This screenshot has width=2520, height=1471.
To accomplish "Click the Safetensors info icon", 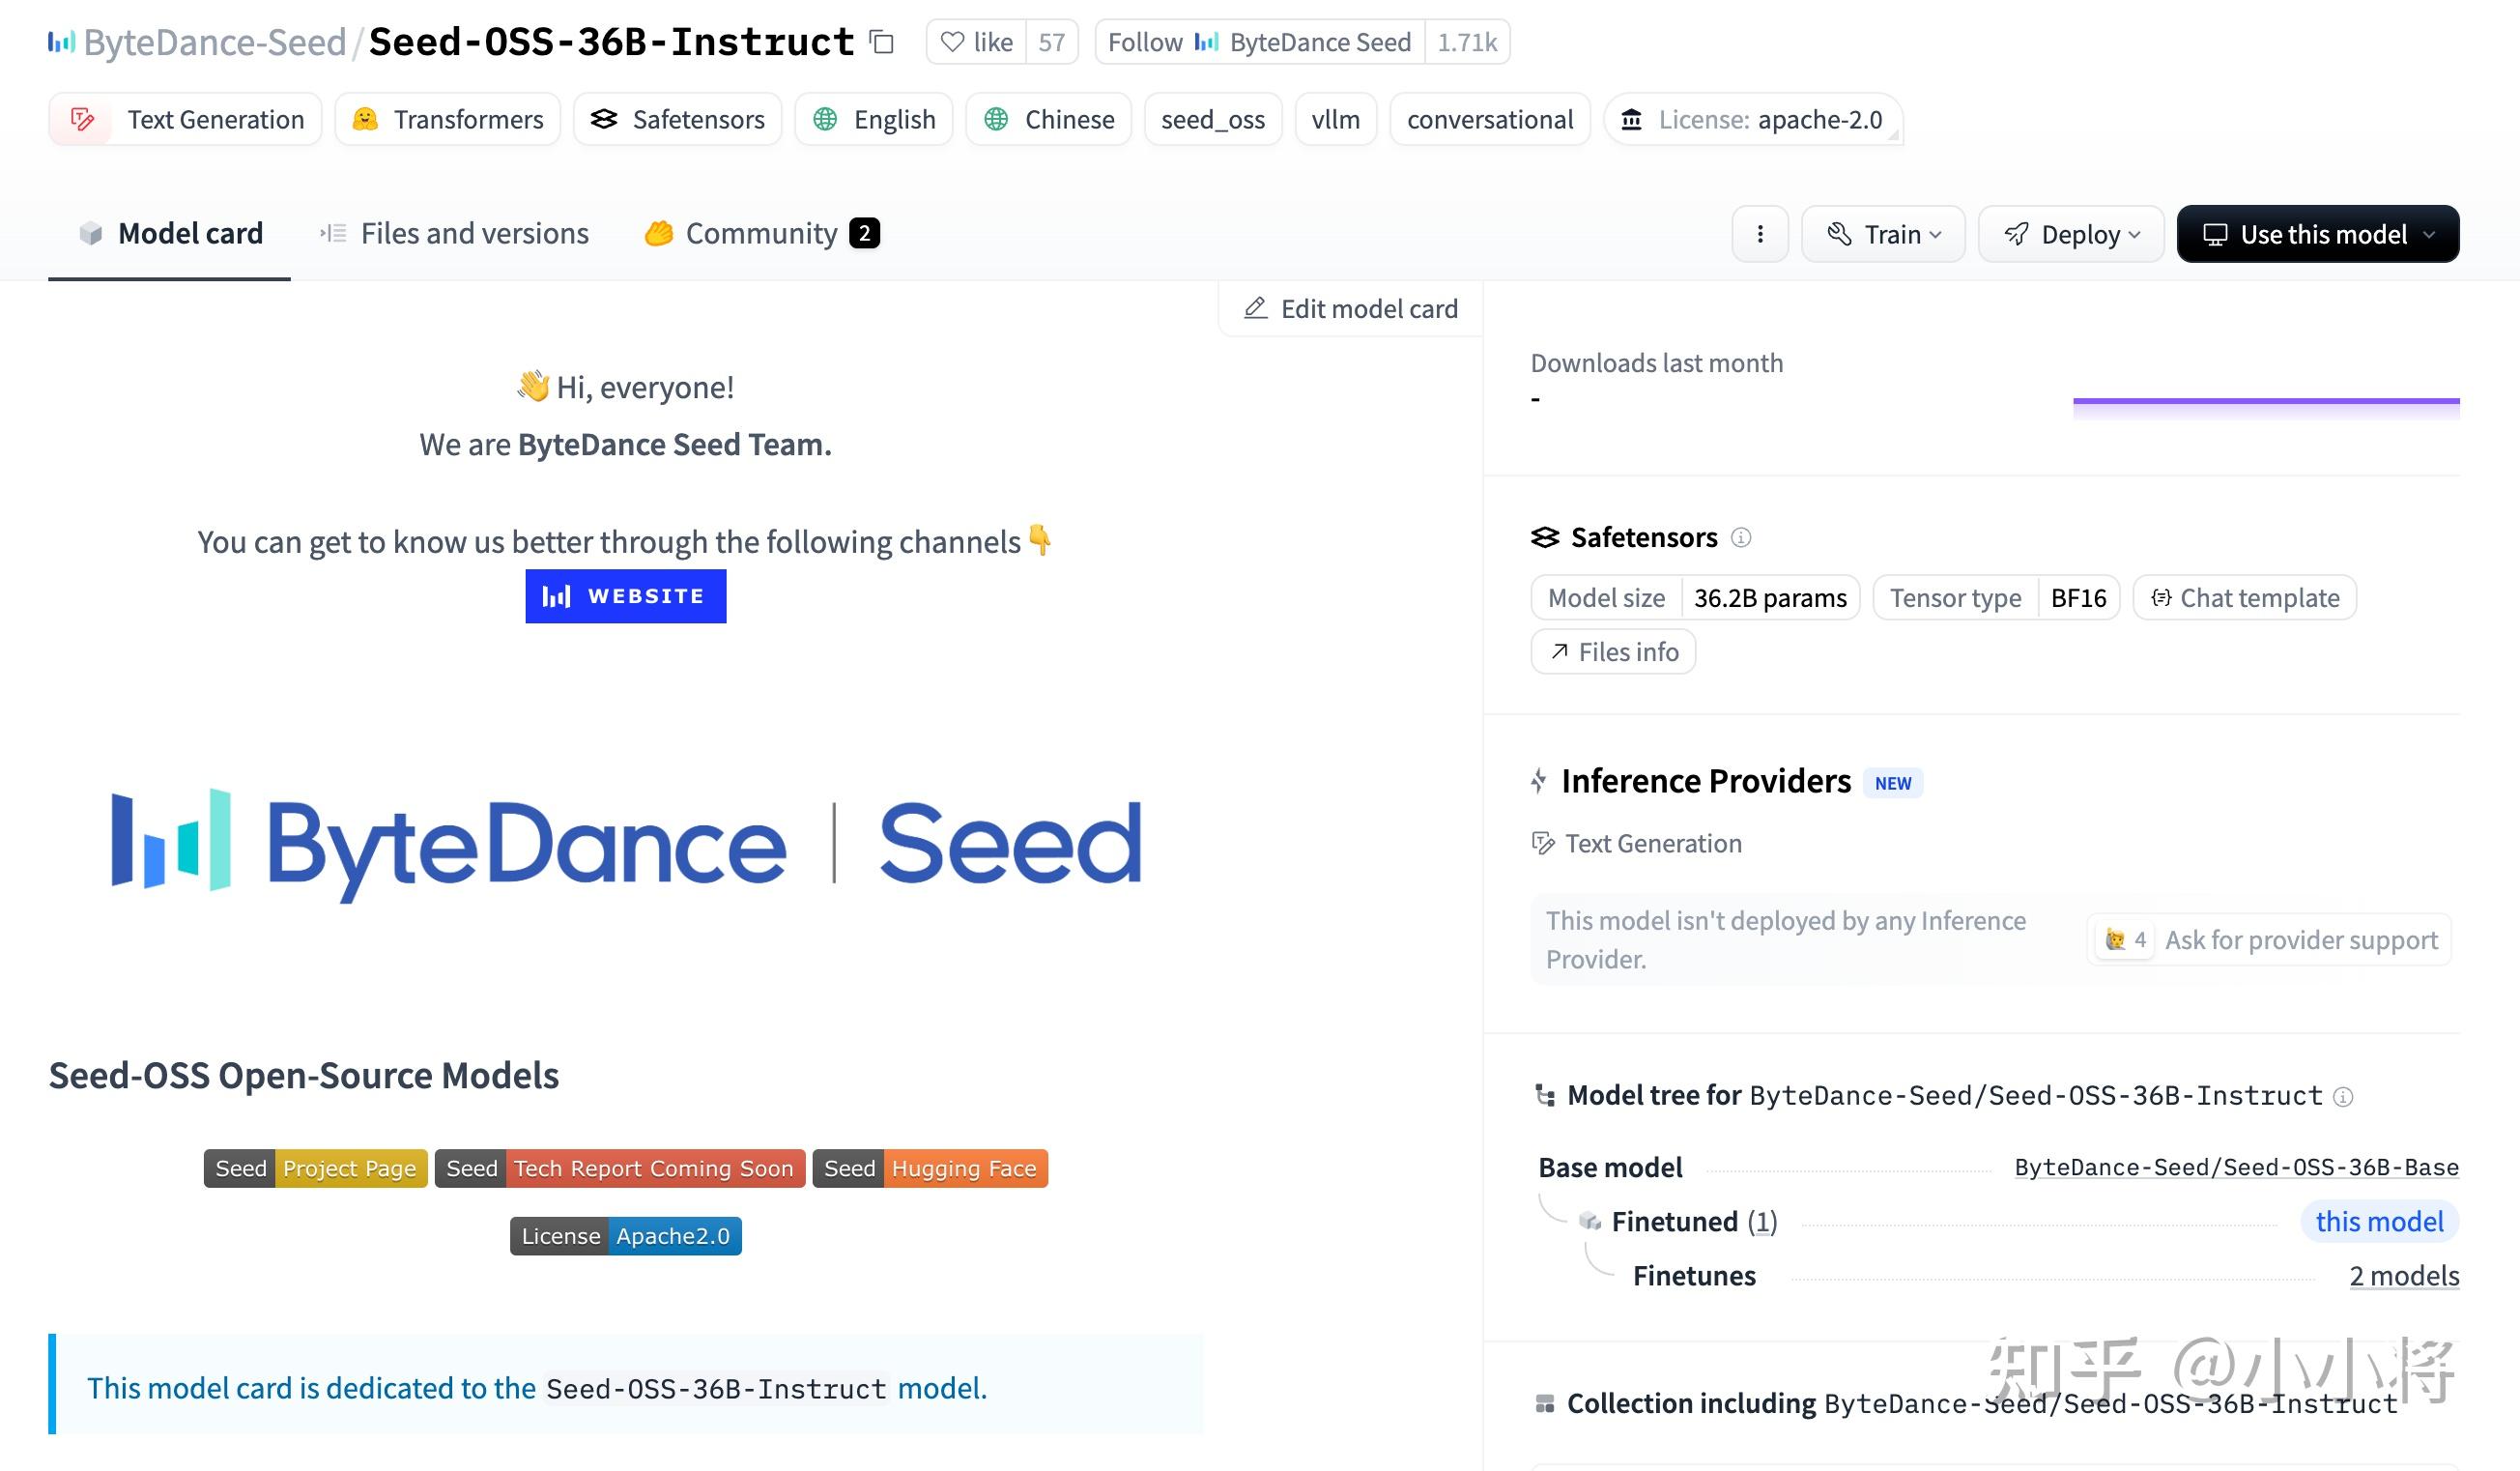I will (x=1740, y=537).
